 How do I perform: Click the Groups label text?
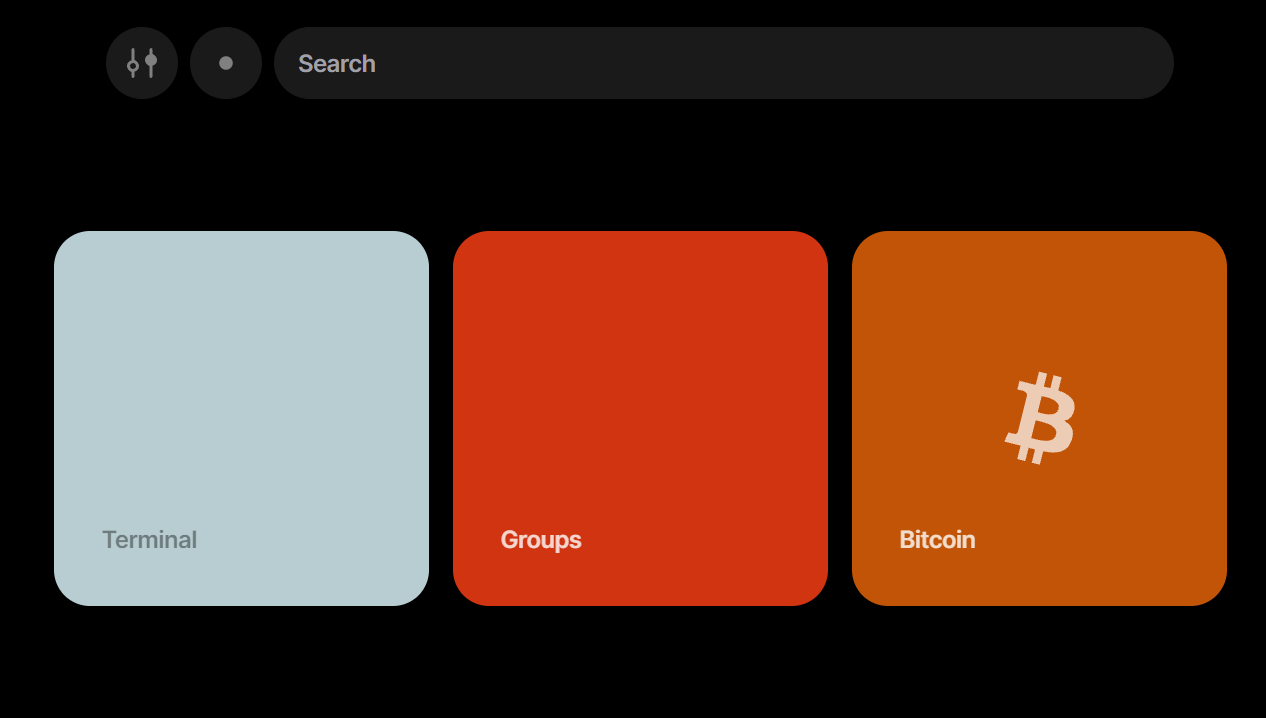click(x=540, y=539)
